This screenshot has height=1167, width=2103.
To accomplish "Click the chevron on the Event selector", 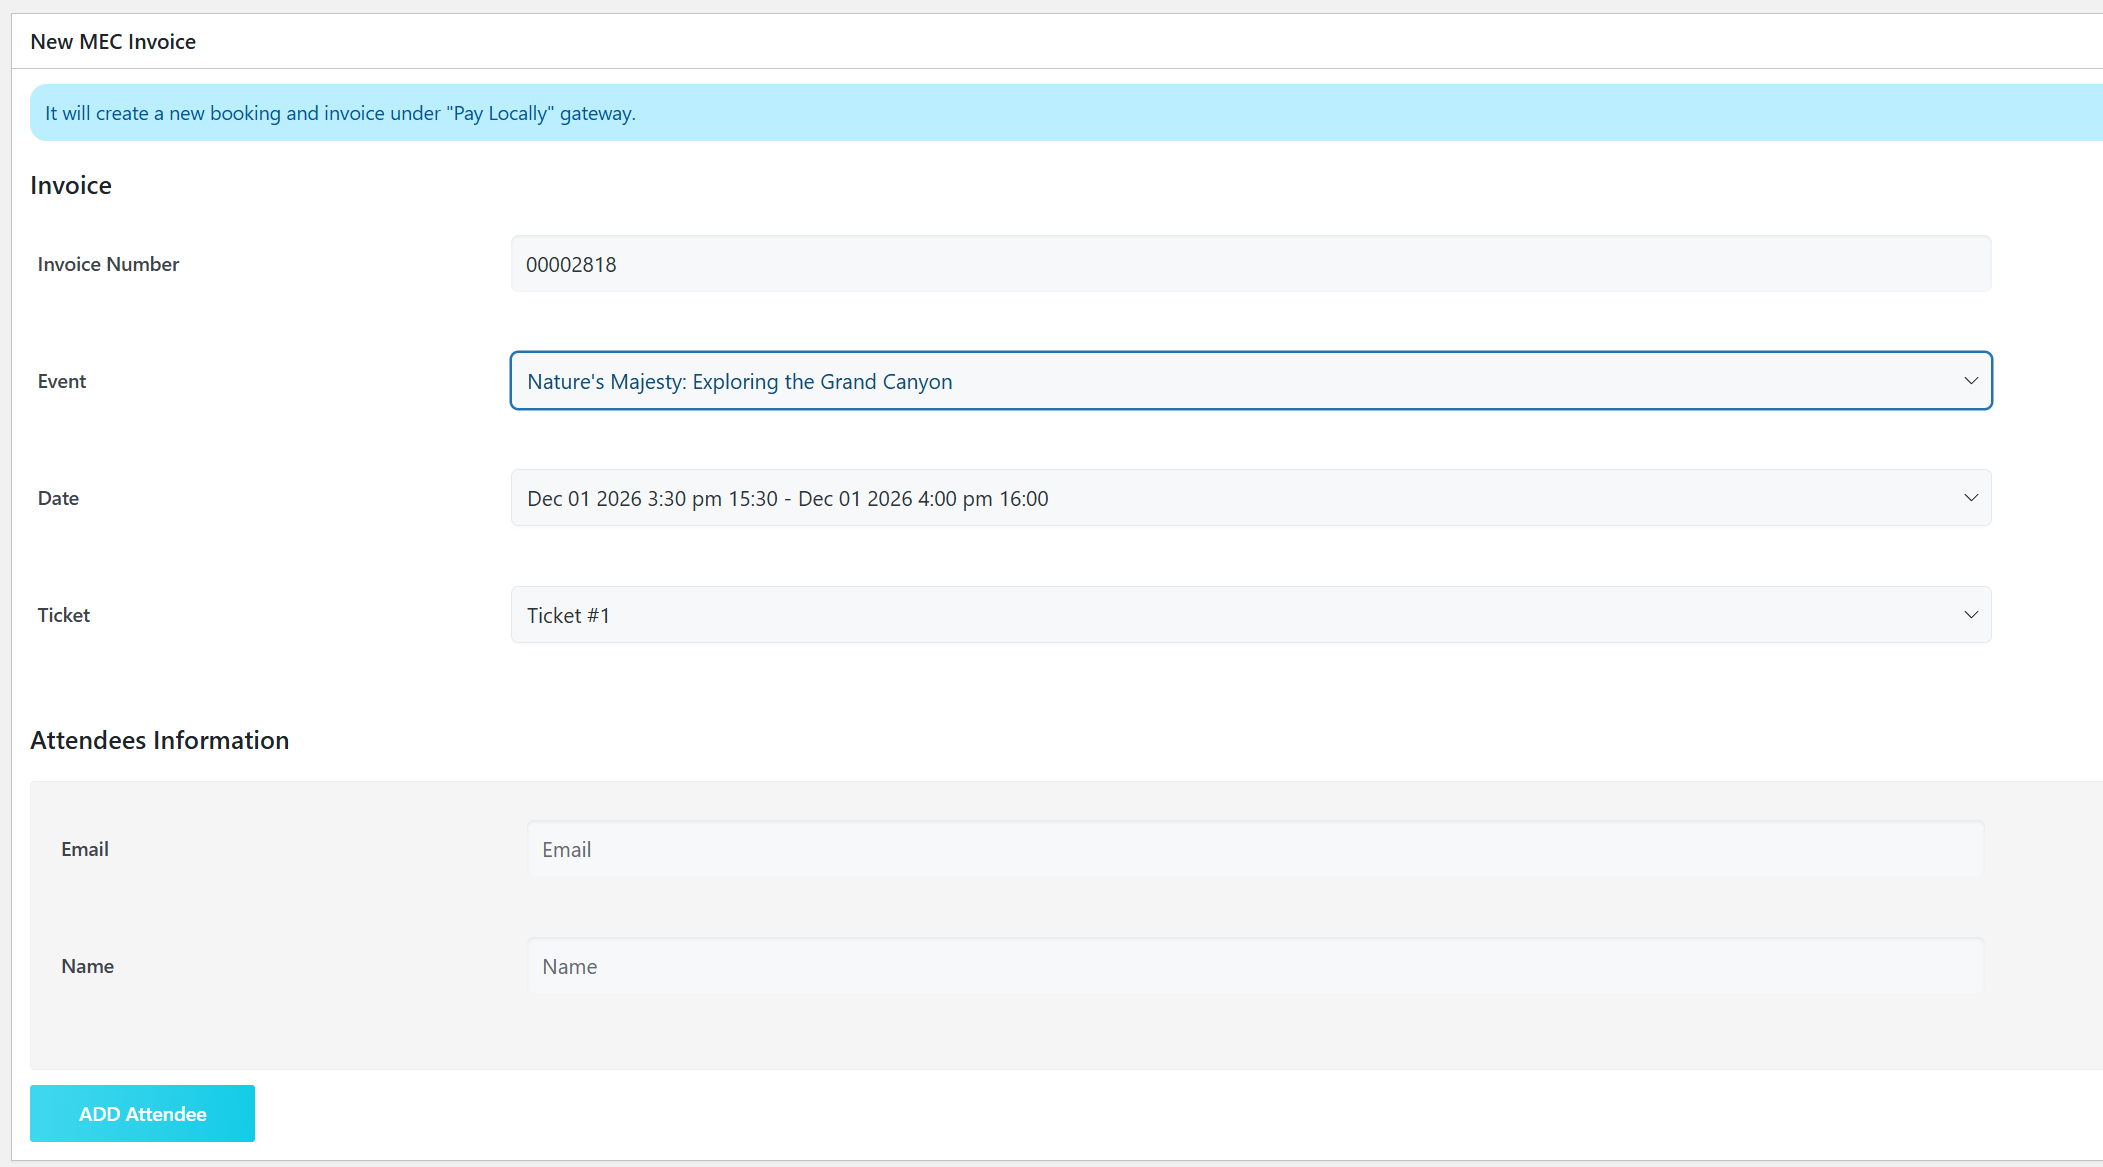I will tap(1971, 381).
